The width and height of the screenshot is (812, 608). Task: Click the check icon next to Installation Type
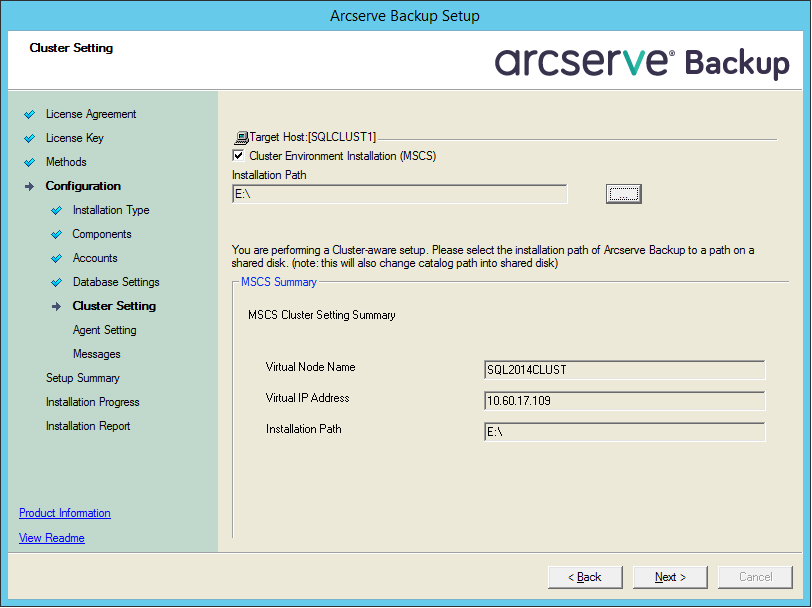pos(57,210)
